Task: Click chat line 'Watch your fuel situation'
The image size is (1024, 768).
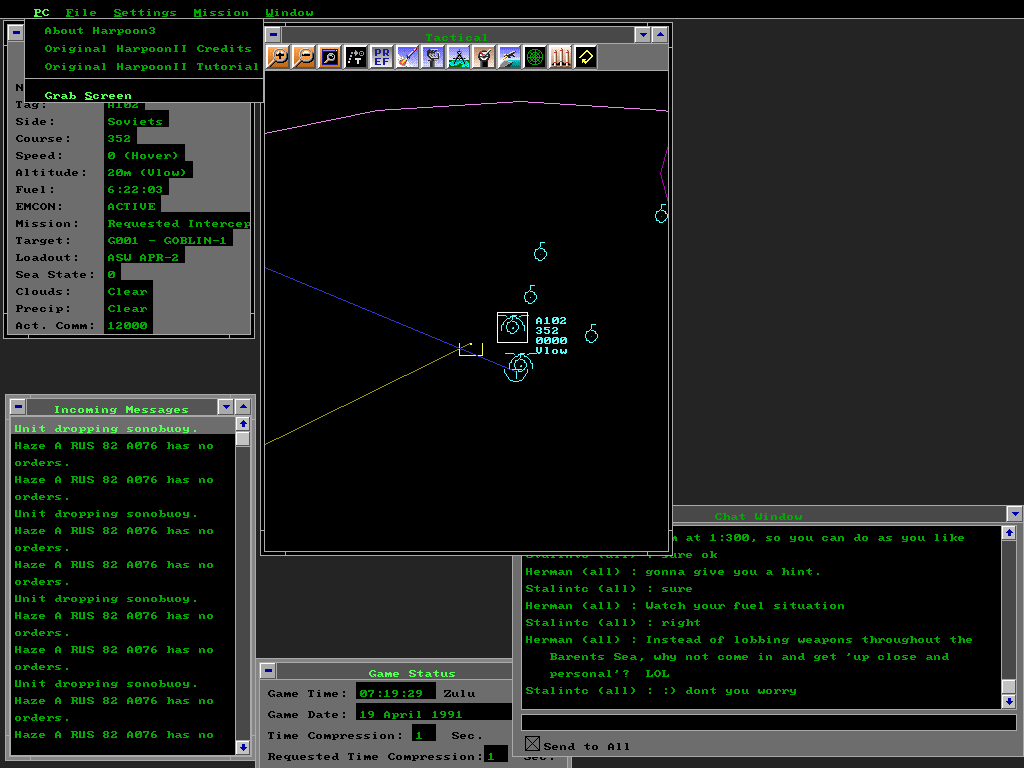Action: 744,605
